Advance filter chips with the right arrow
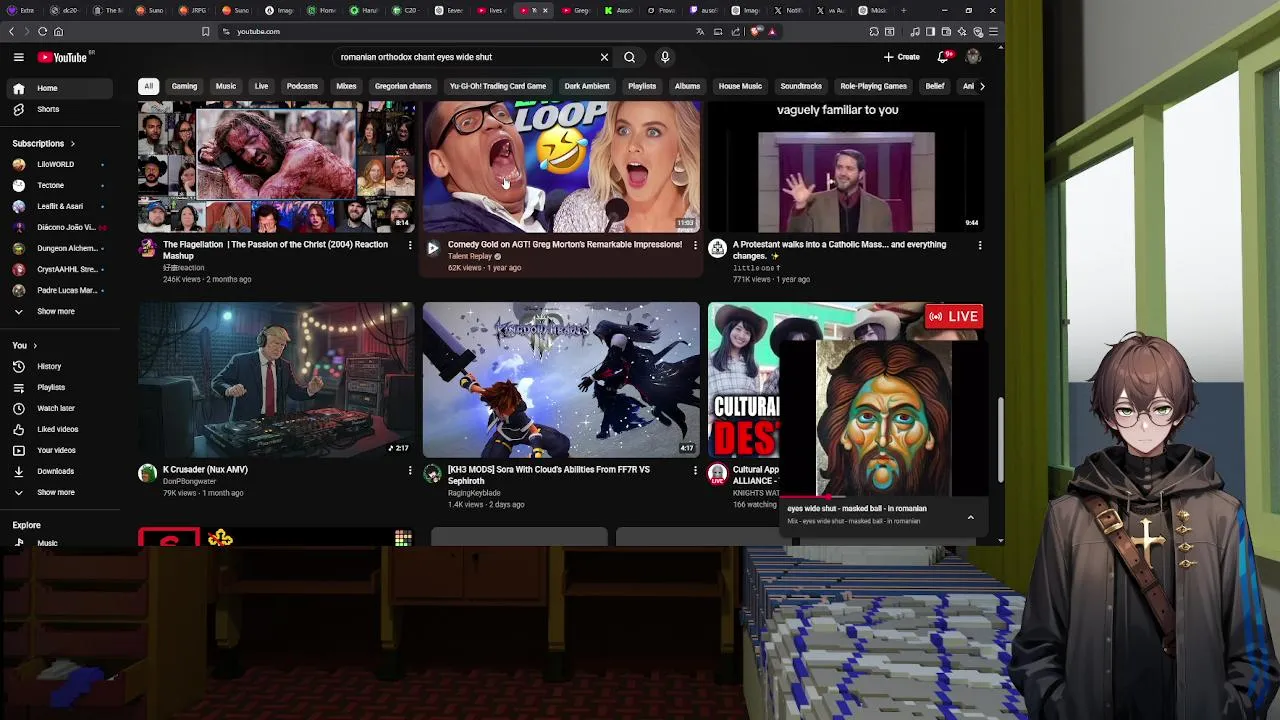Image resolution: width=1280 pixels, height=720 pixels. click(x=981, y=86)
